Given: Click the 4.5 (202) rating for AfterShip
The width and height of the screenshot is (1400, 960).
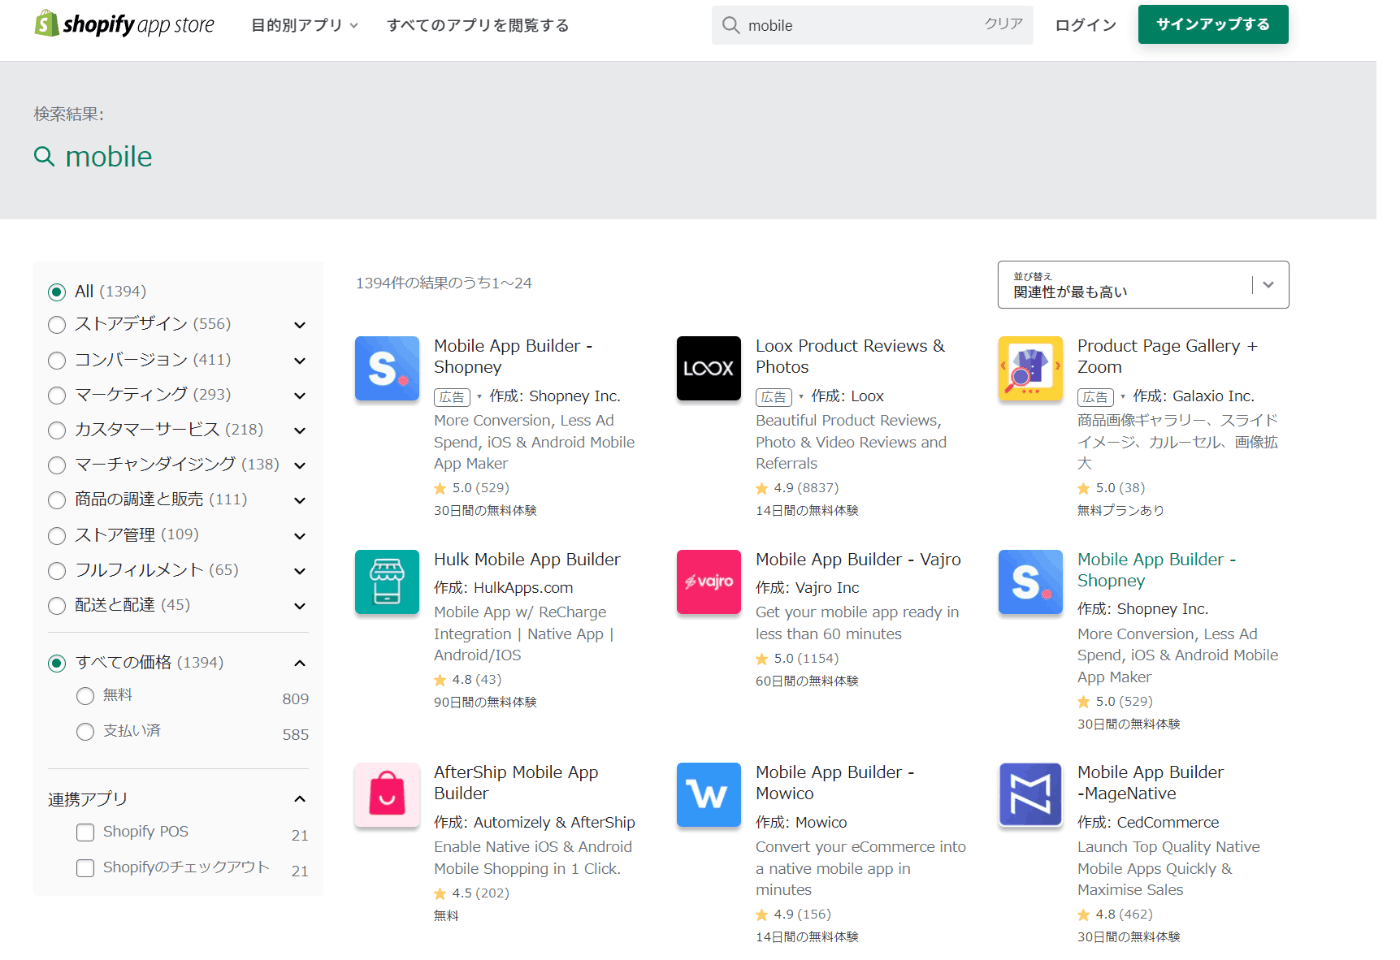Looking at the screenshot, I should (x=471, y=894).
